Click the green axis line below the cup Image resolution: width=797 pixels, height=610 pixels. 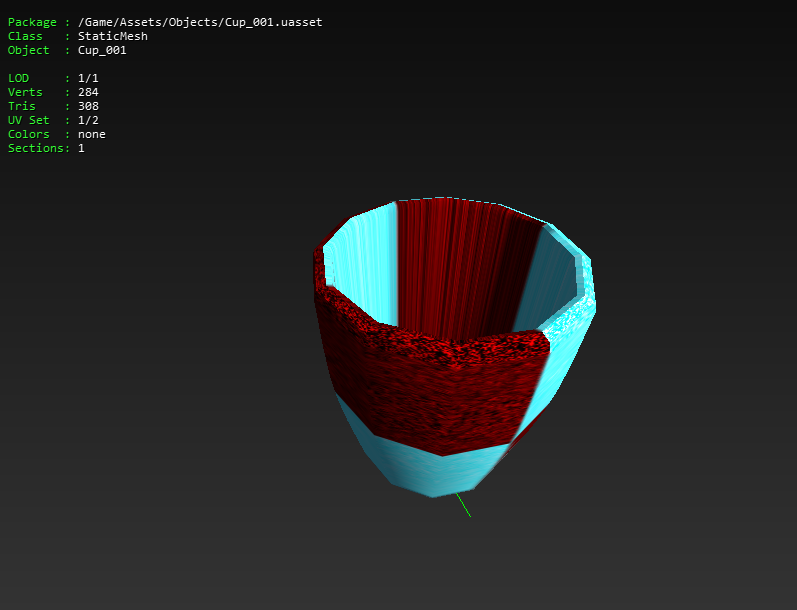tap(463, 505)
